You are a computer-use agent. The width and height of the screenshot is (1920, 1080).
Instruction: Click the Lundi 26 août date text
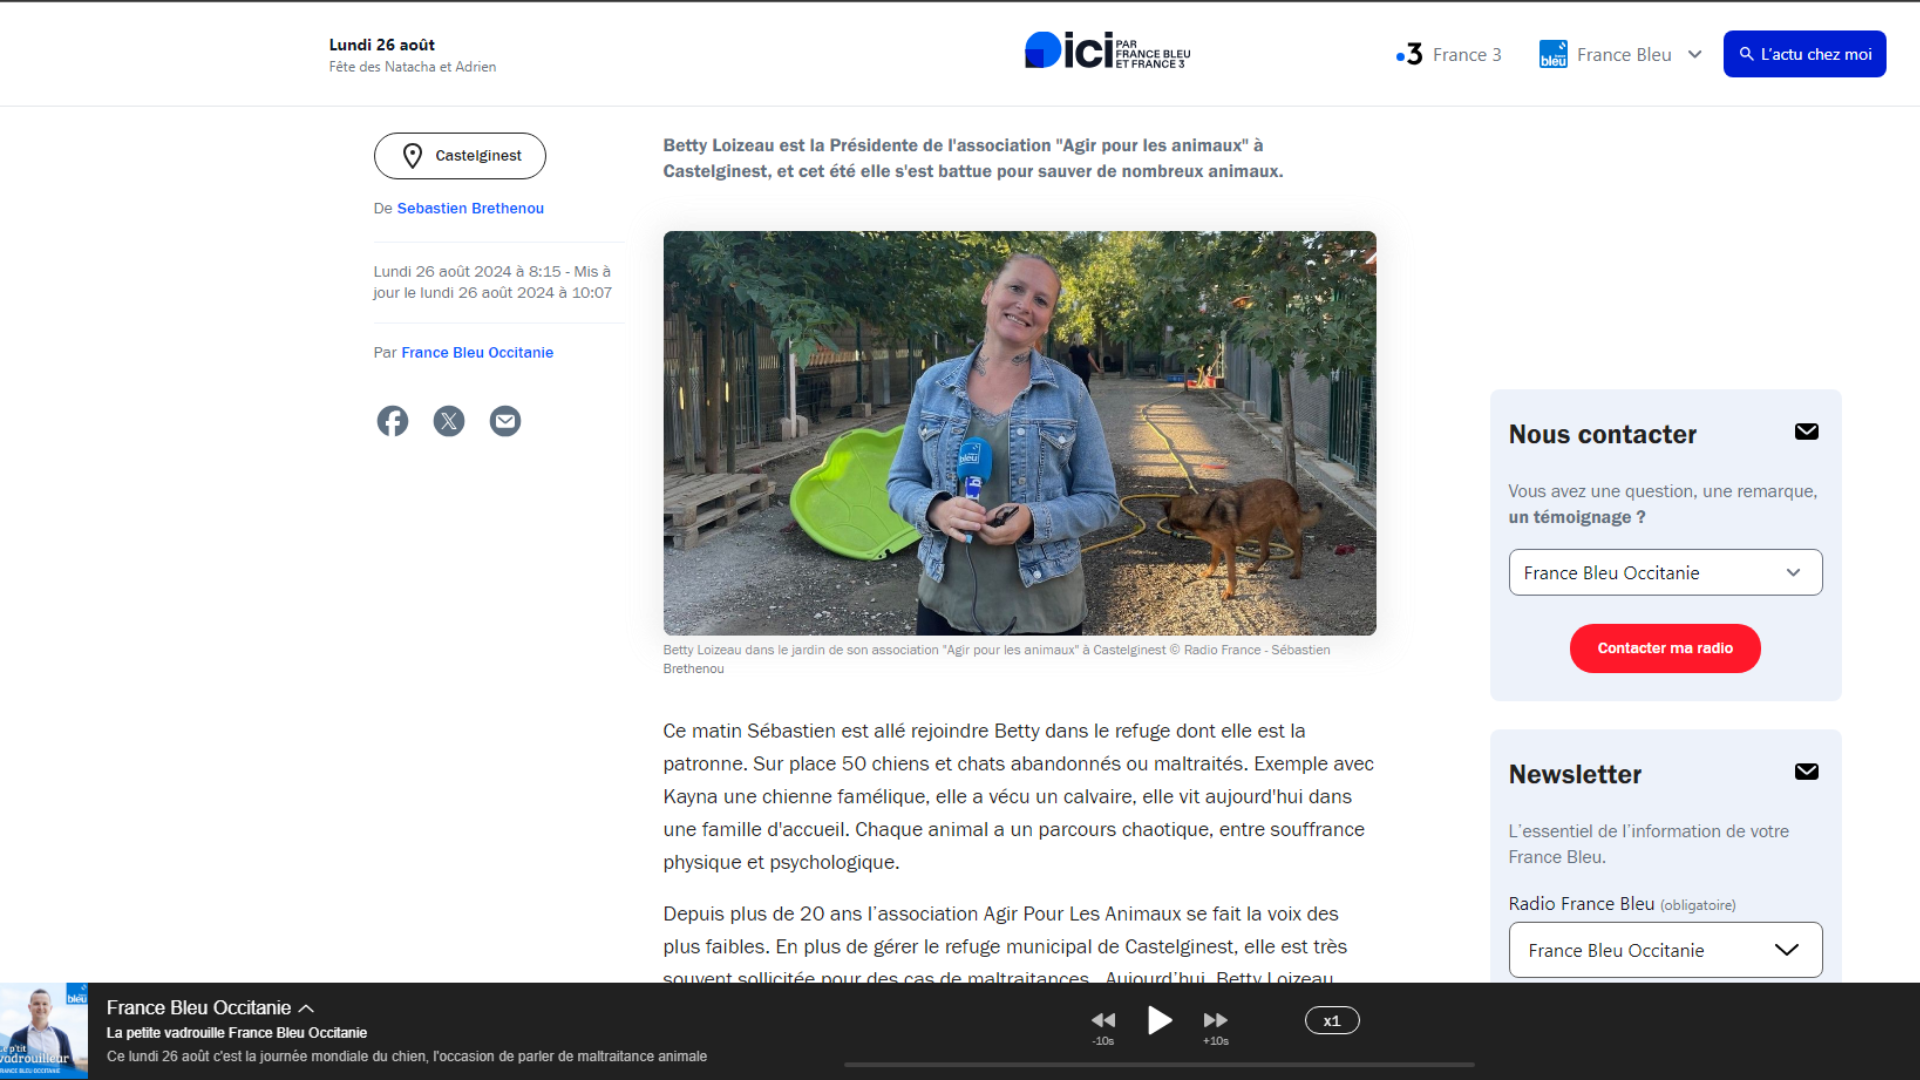tap(382, 45)
